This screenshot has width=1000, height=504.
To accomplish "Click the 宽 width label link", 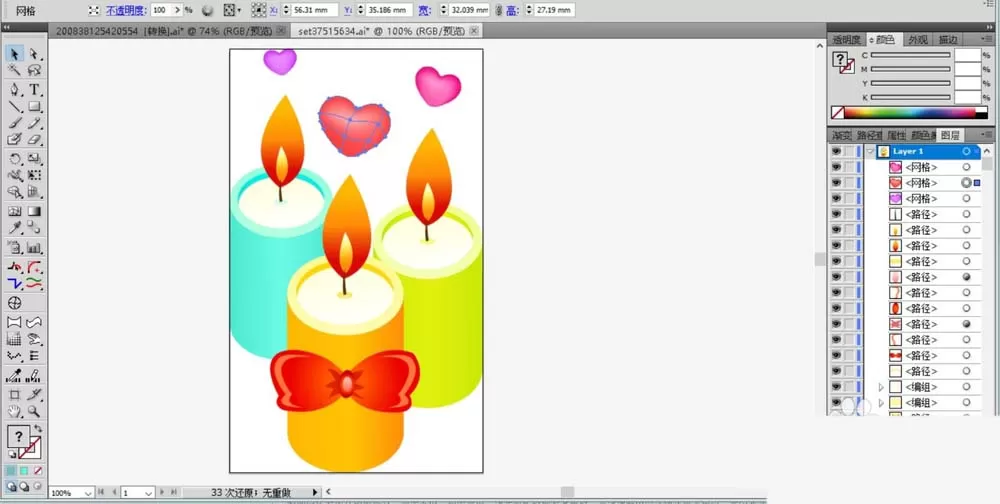I will tap(424, 10).
